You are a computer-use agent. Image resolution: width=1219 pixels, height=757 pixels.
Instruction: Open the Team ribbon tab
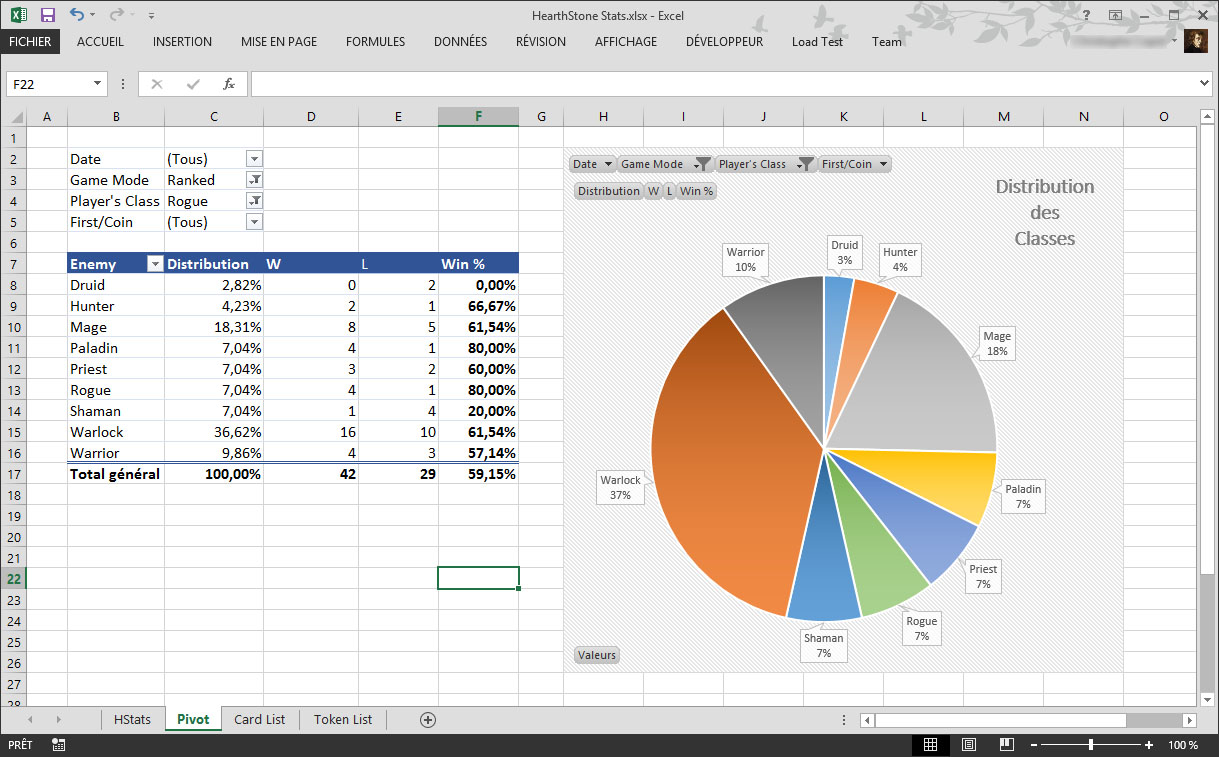(x=886, y=42)
